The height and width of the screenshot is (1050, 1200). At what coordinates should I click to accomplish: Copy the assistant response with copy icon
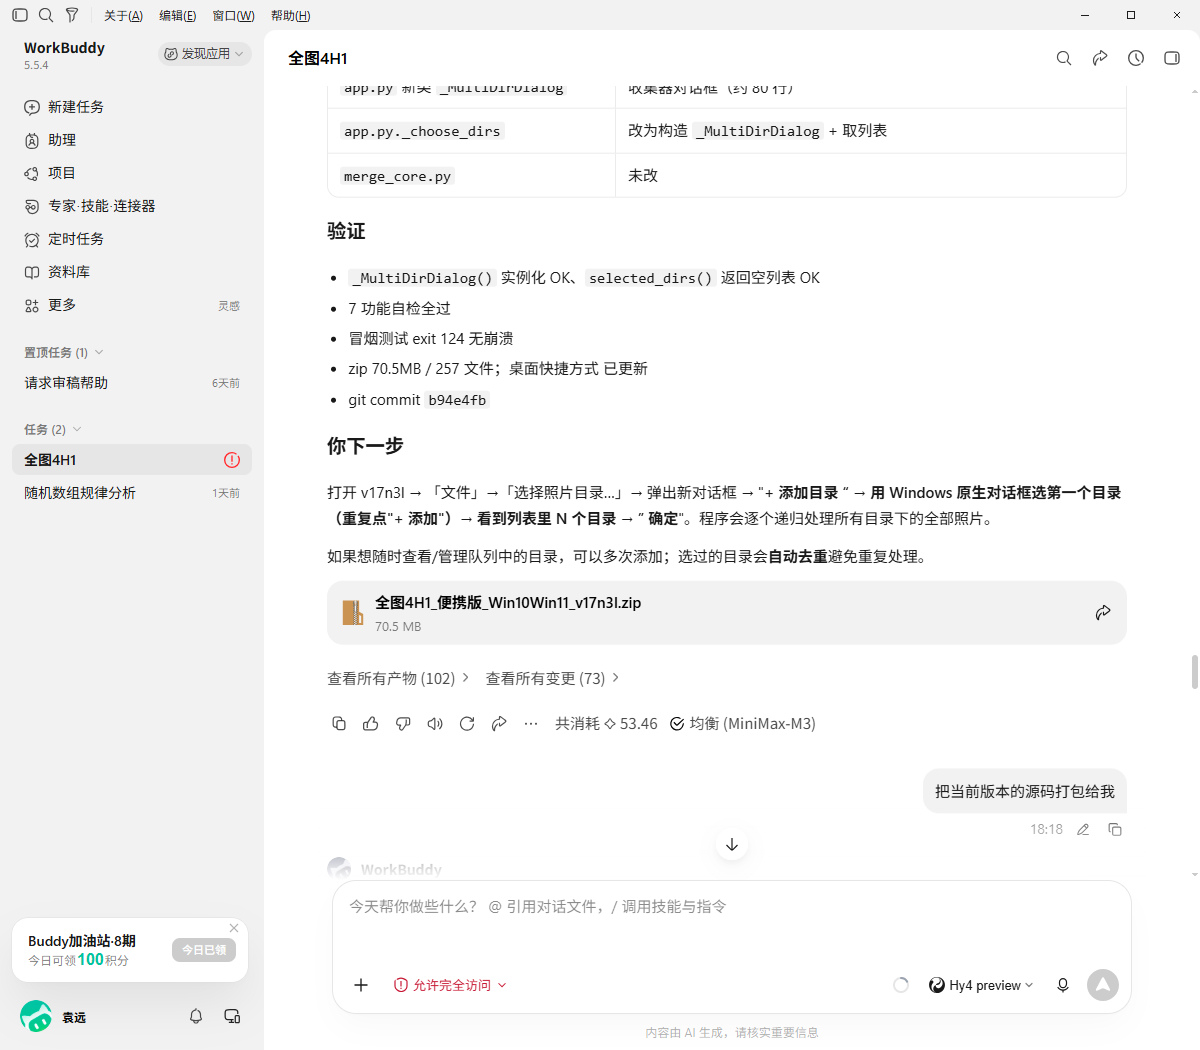[x=339, y=723]
